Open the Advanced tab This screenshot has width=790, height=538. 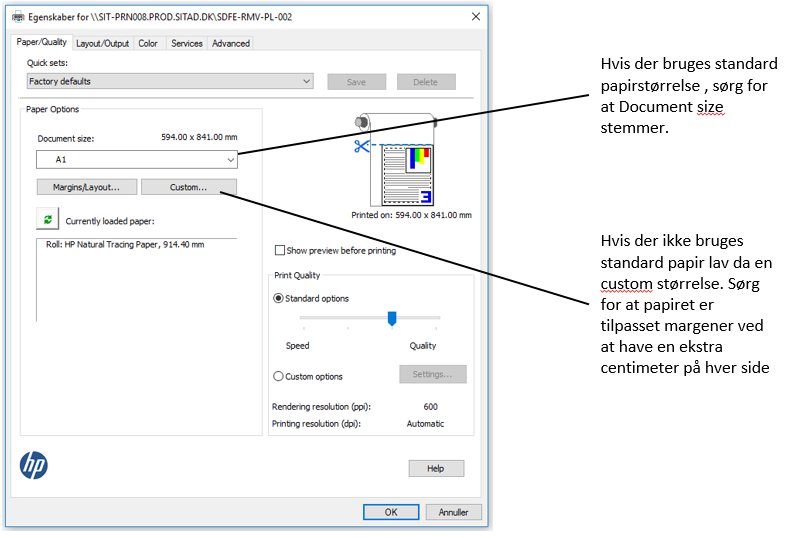(x=230, y=43)
